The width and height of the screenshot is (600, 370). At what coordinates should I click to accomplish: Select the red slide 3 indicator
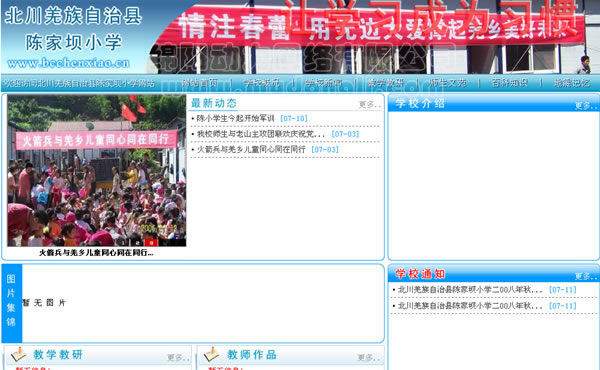(x=151, y=243)
